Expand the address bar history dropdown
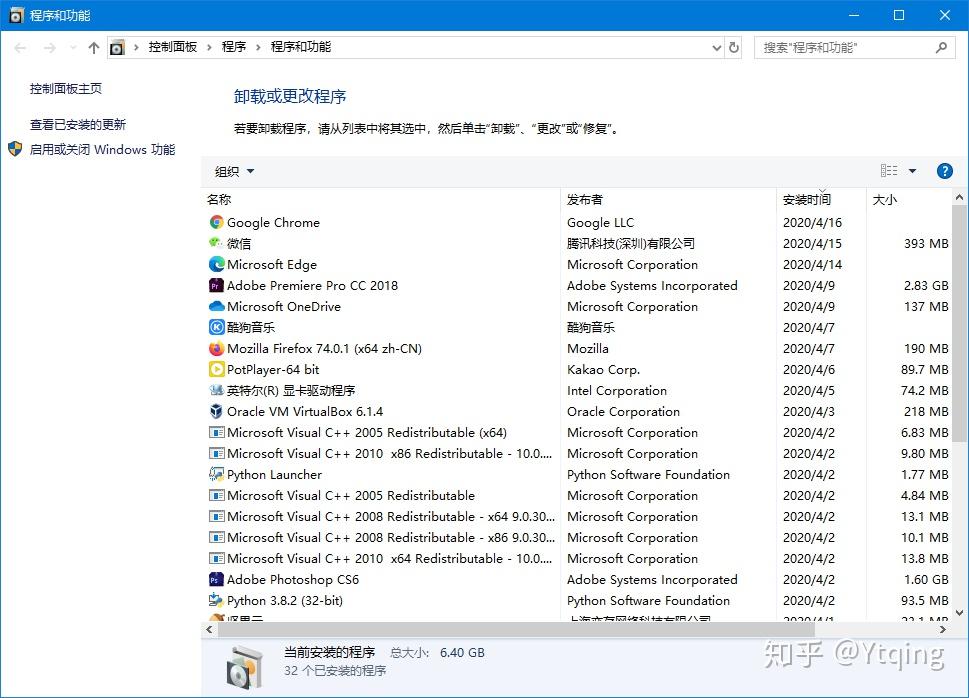The image size is (969, 698). click(x=716, y=48)
